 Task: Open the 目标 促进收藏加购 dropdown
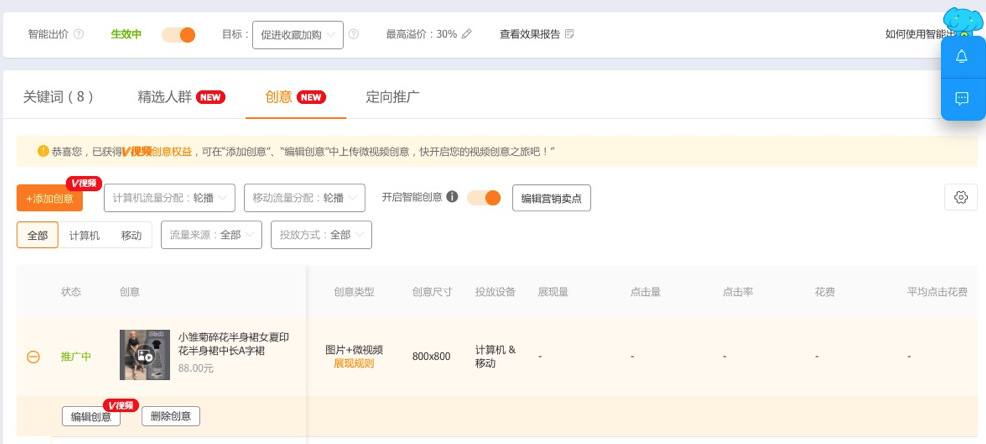tap(298, 35)
